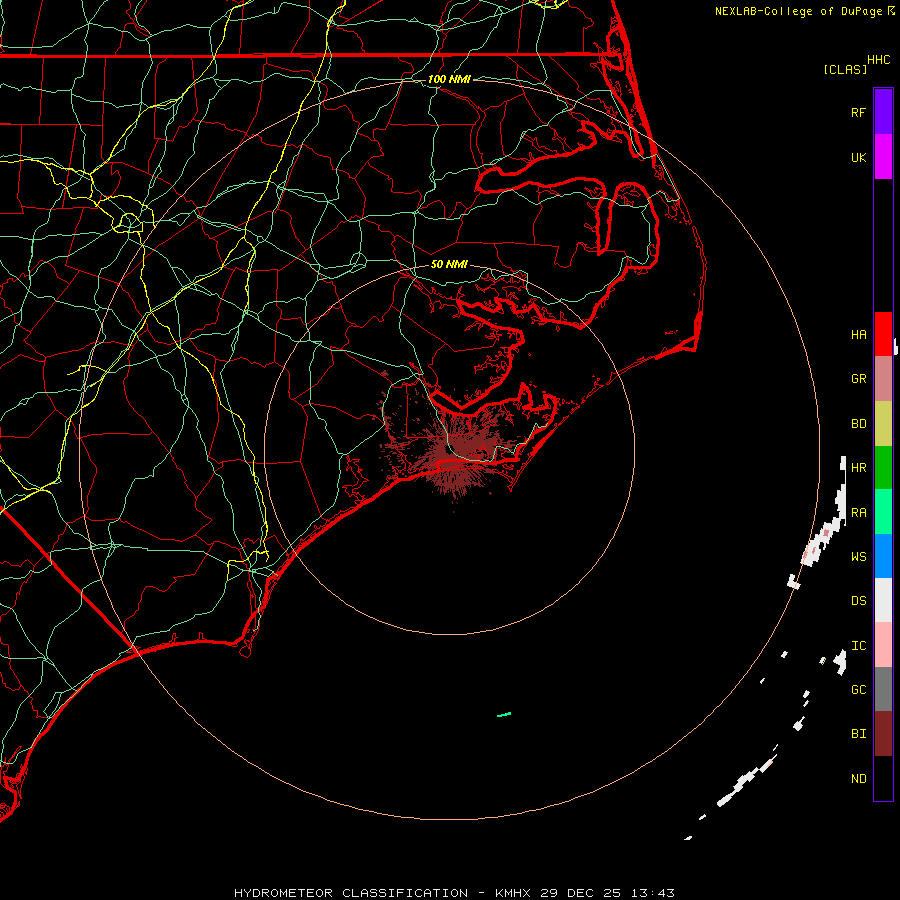Screen dimensions: 900x900
Task: Choose the WS blue legend swatch
Action: click(883, 556)
